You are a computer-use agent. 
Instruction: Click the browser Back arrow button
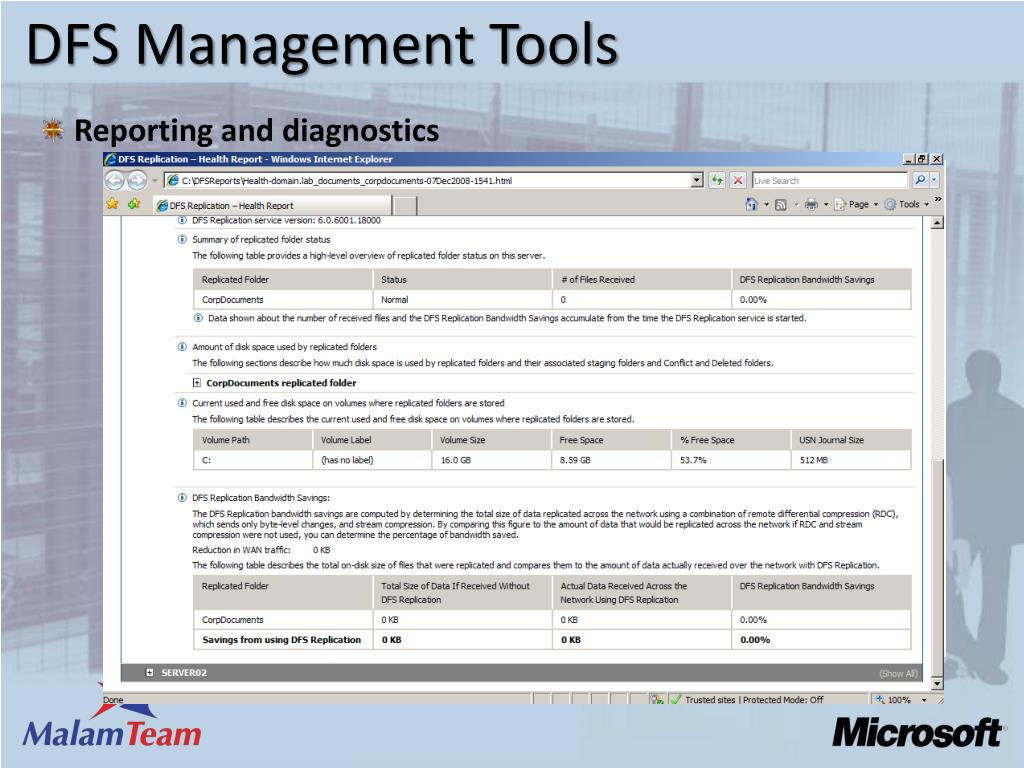point(115,180)
